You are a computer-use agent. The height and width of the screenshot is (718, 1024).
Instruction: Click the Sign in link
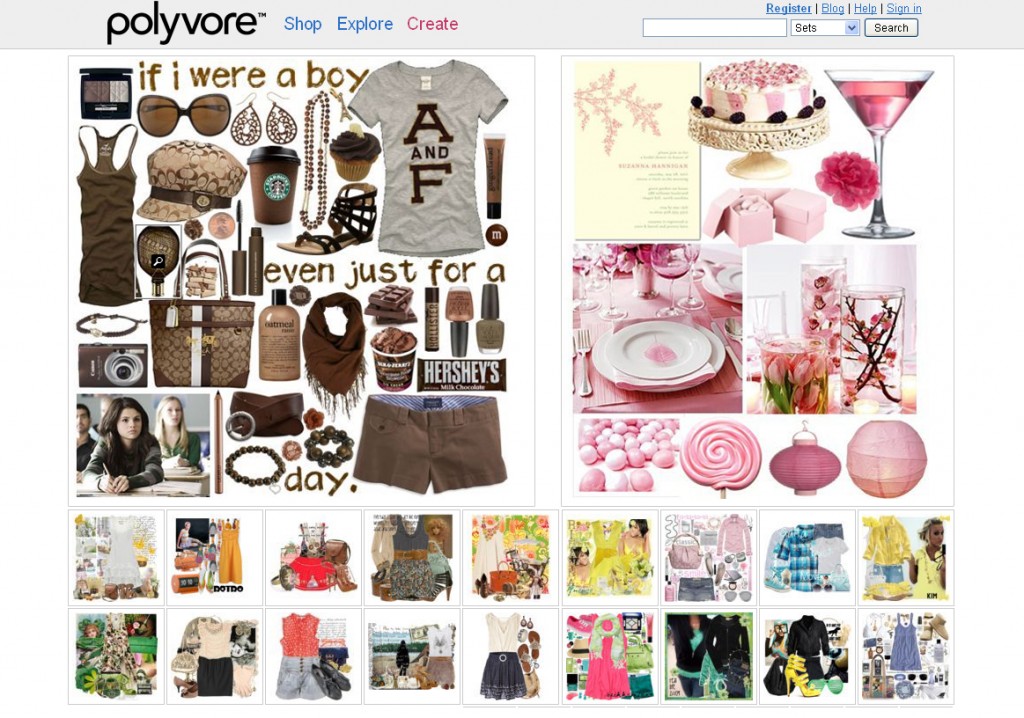[x=902, y=8]
